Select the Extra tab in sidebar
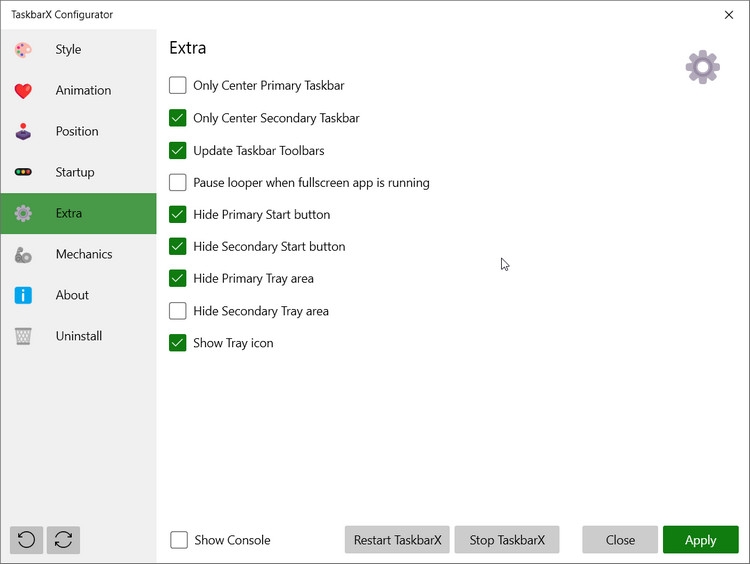 69,213
